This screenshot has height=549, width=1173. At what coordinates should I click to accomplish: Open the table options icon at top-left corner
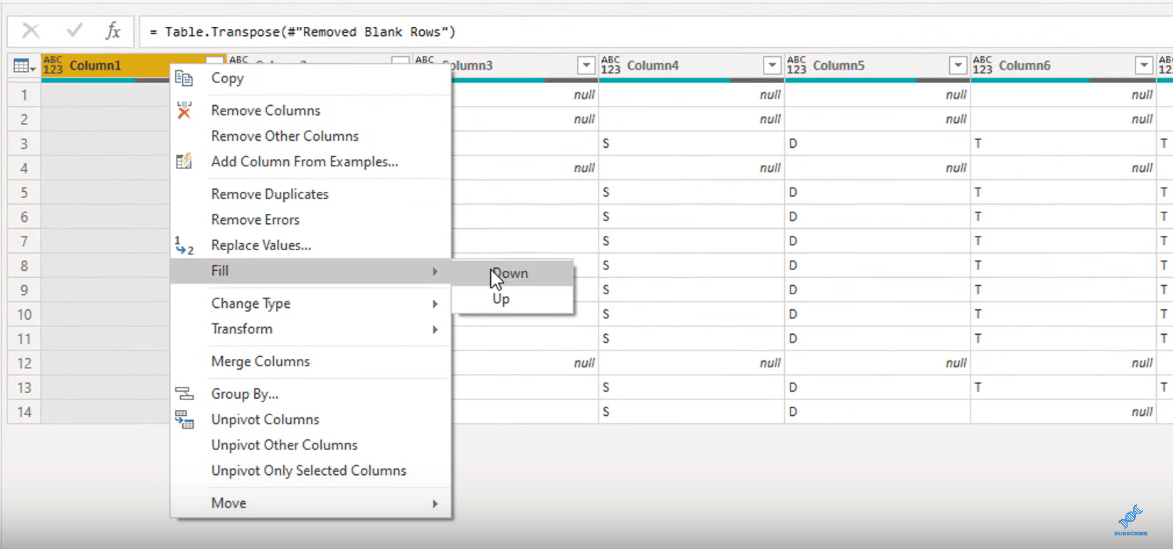[24, 67]
